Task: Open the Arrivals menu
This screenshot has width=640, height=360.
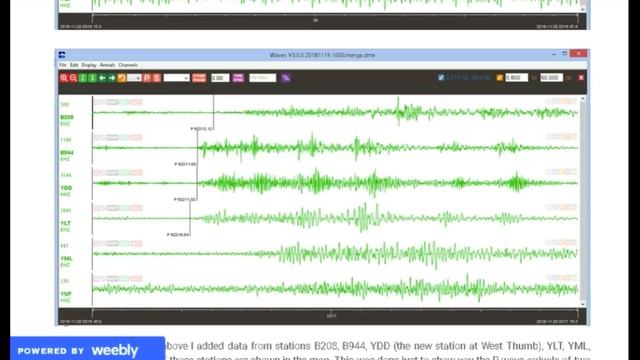Action: (107, 65)
